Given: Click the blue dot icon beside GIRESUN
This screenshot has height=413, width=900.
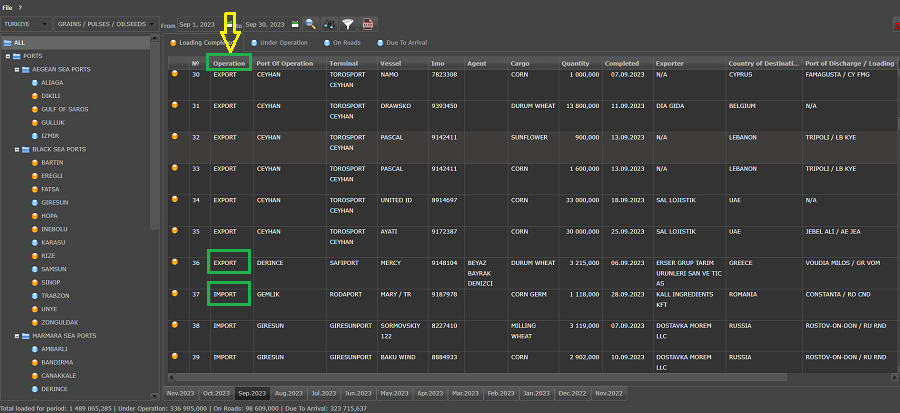Looking at the screenshot, I should [x=34, y=202].
